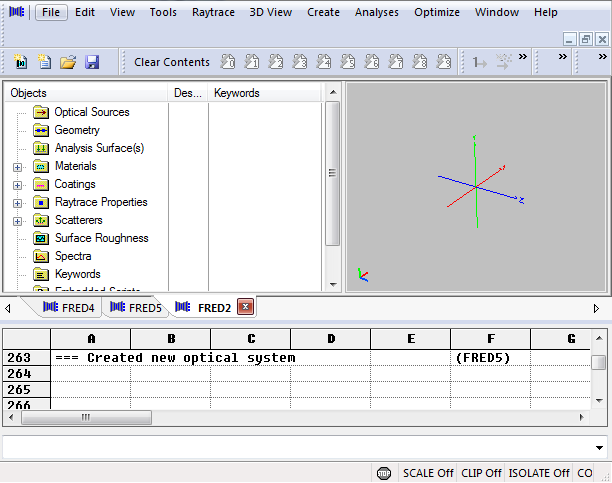Screen dimensions: 612x483
Task: Click the new FRED document icon
Action: tap(20, 62)
